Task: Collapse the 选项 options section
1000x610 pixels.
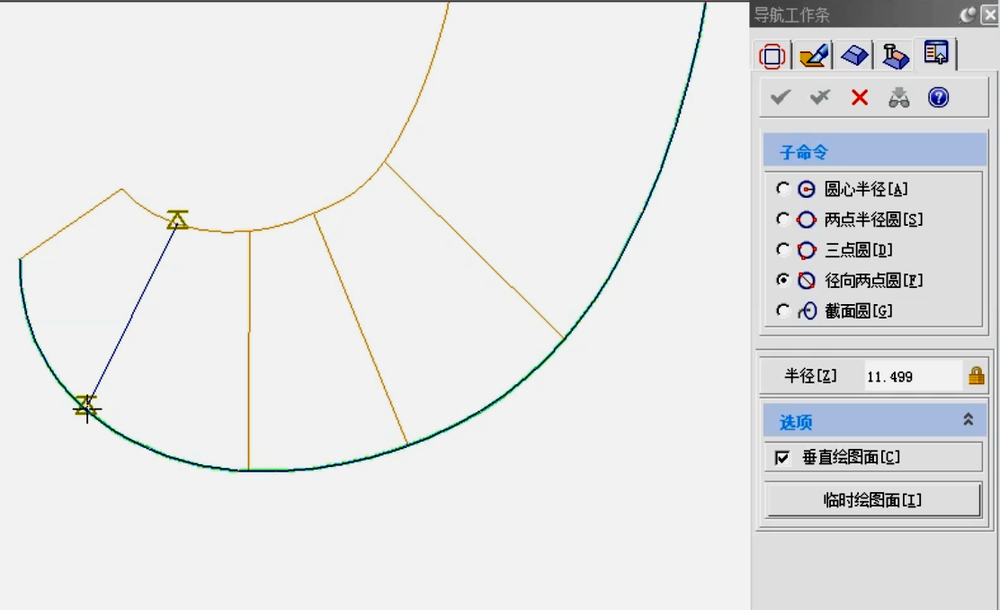Action: click(968, 419)
